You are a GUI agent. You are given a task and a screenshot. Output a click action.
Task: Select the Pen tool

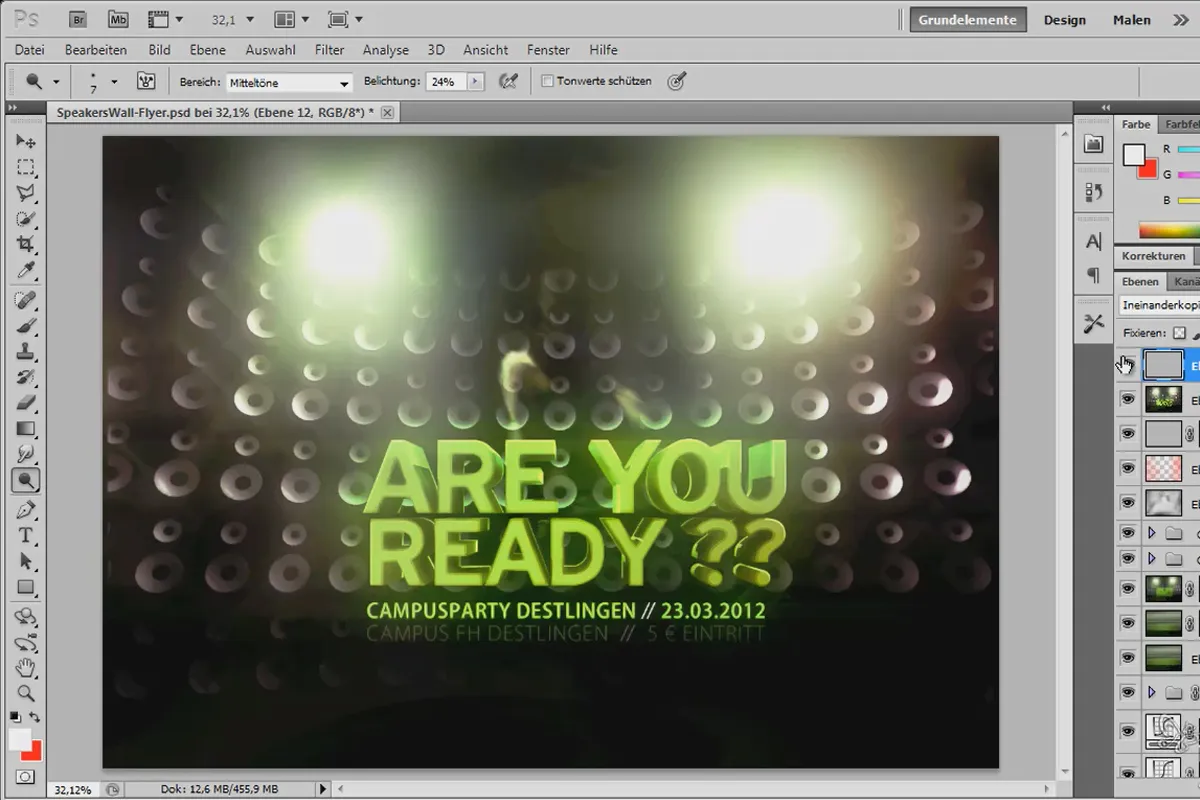[x=26, y=509]
